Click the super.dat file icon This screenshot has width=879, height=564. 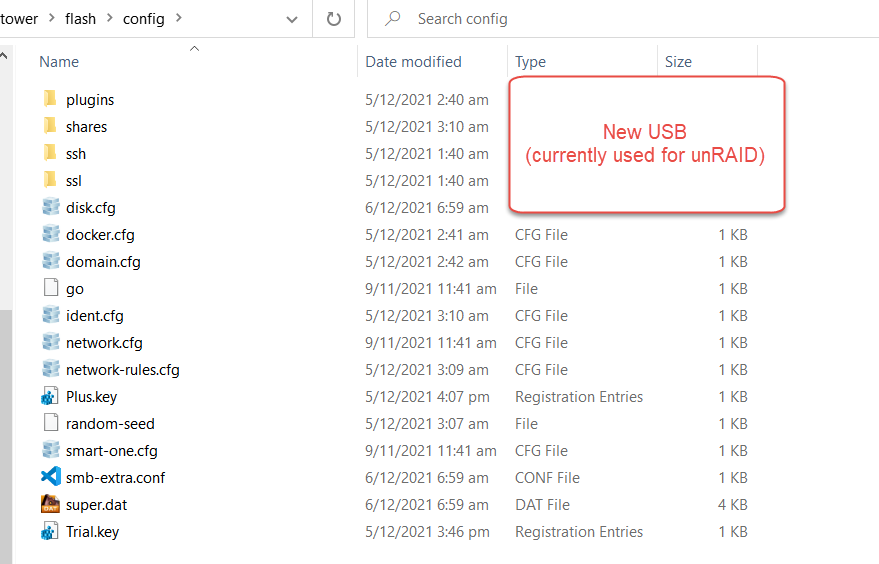point(50,504)
